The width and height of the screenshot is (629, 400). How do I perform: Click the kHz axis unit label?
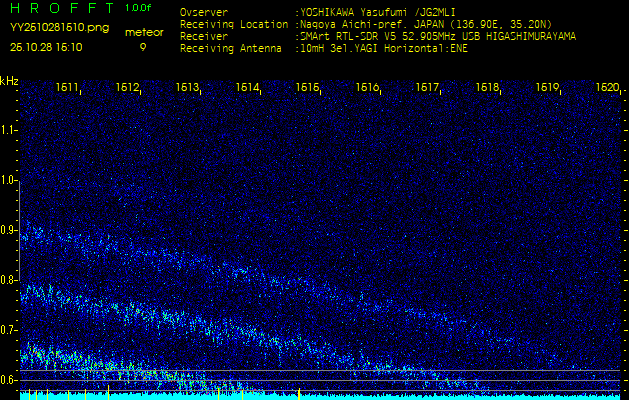click(9, 81)
